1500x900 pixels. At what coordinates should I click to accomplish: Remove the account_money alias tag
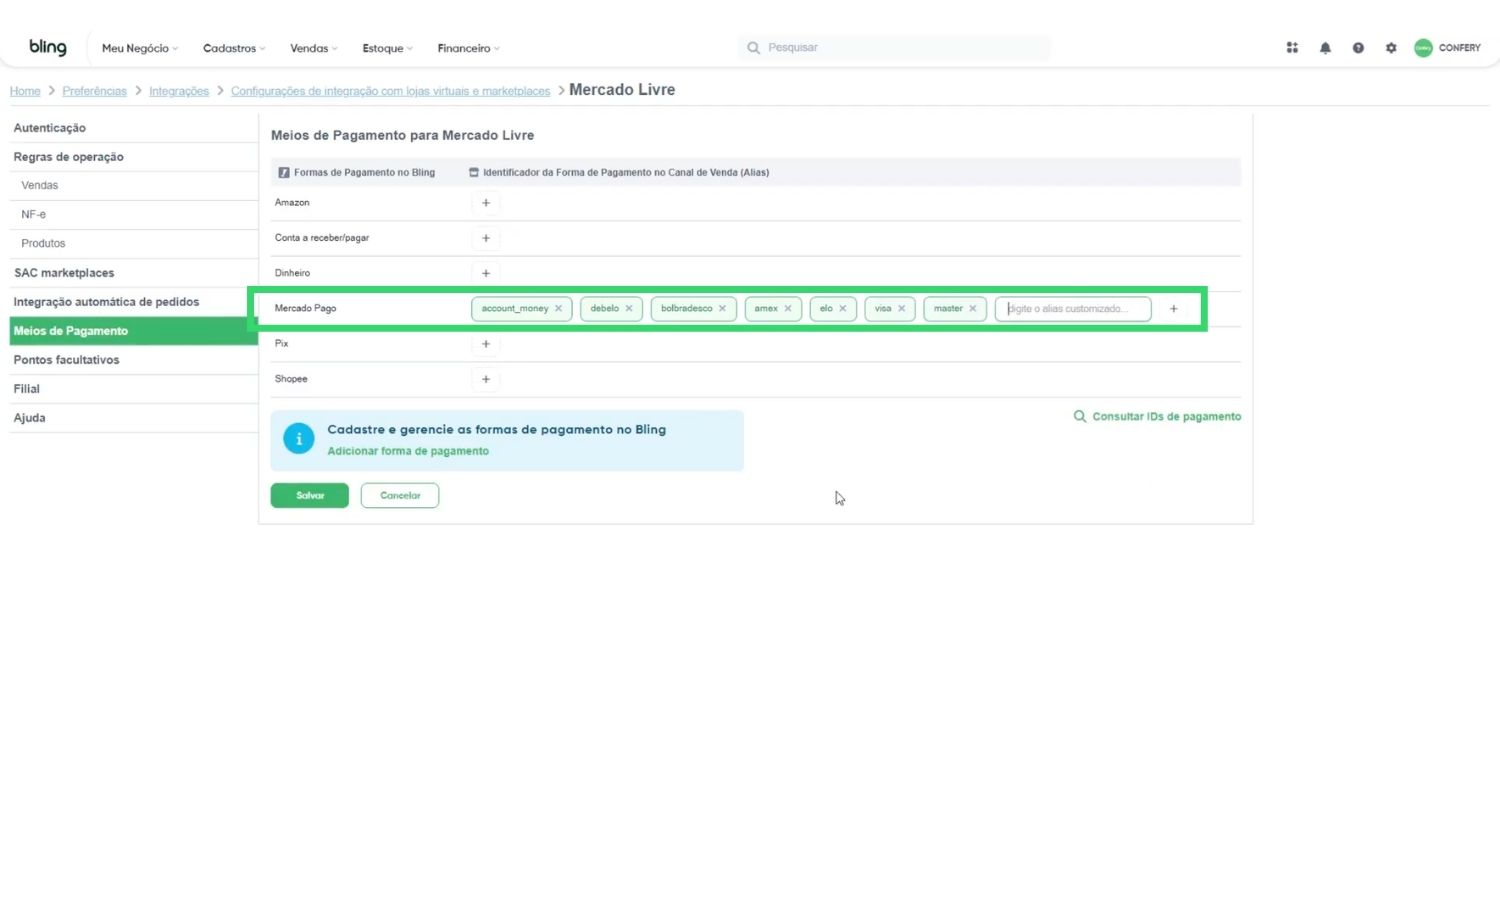coord(558,309)
